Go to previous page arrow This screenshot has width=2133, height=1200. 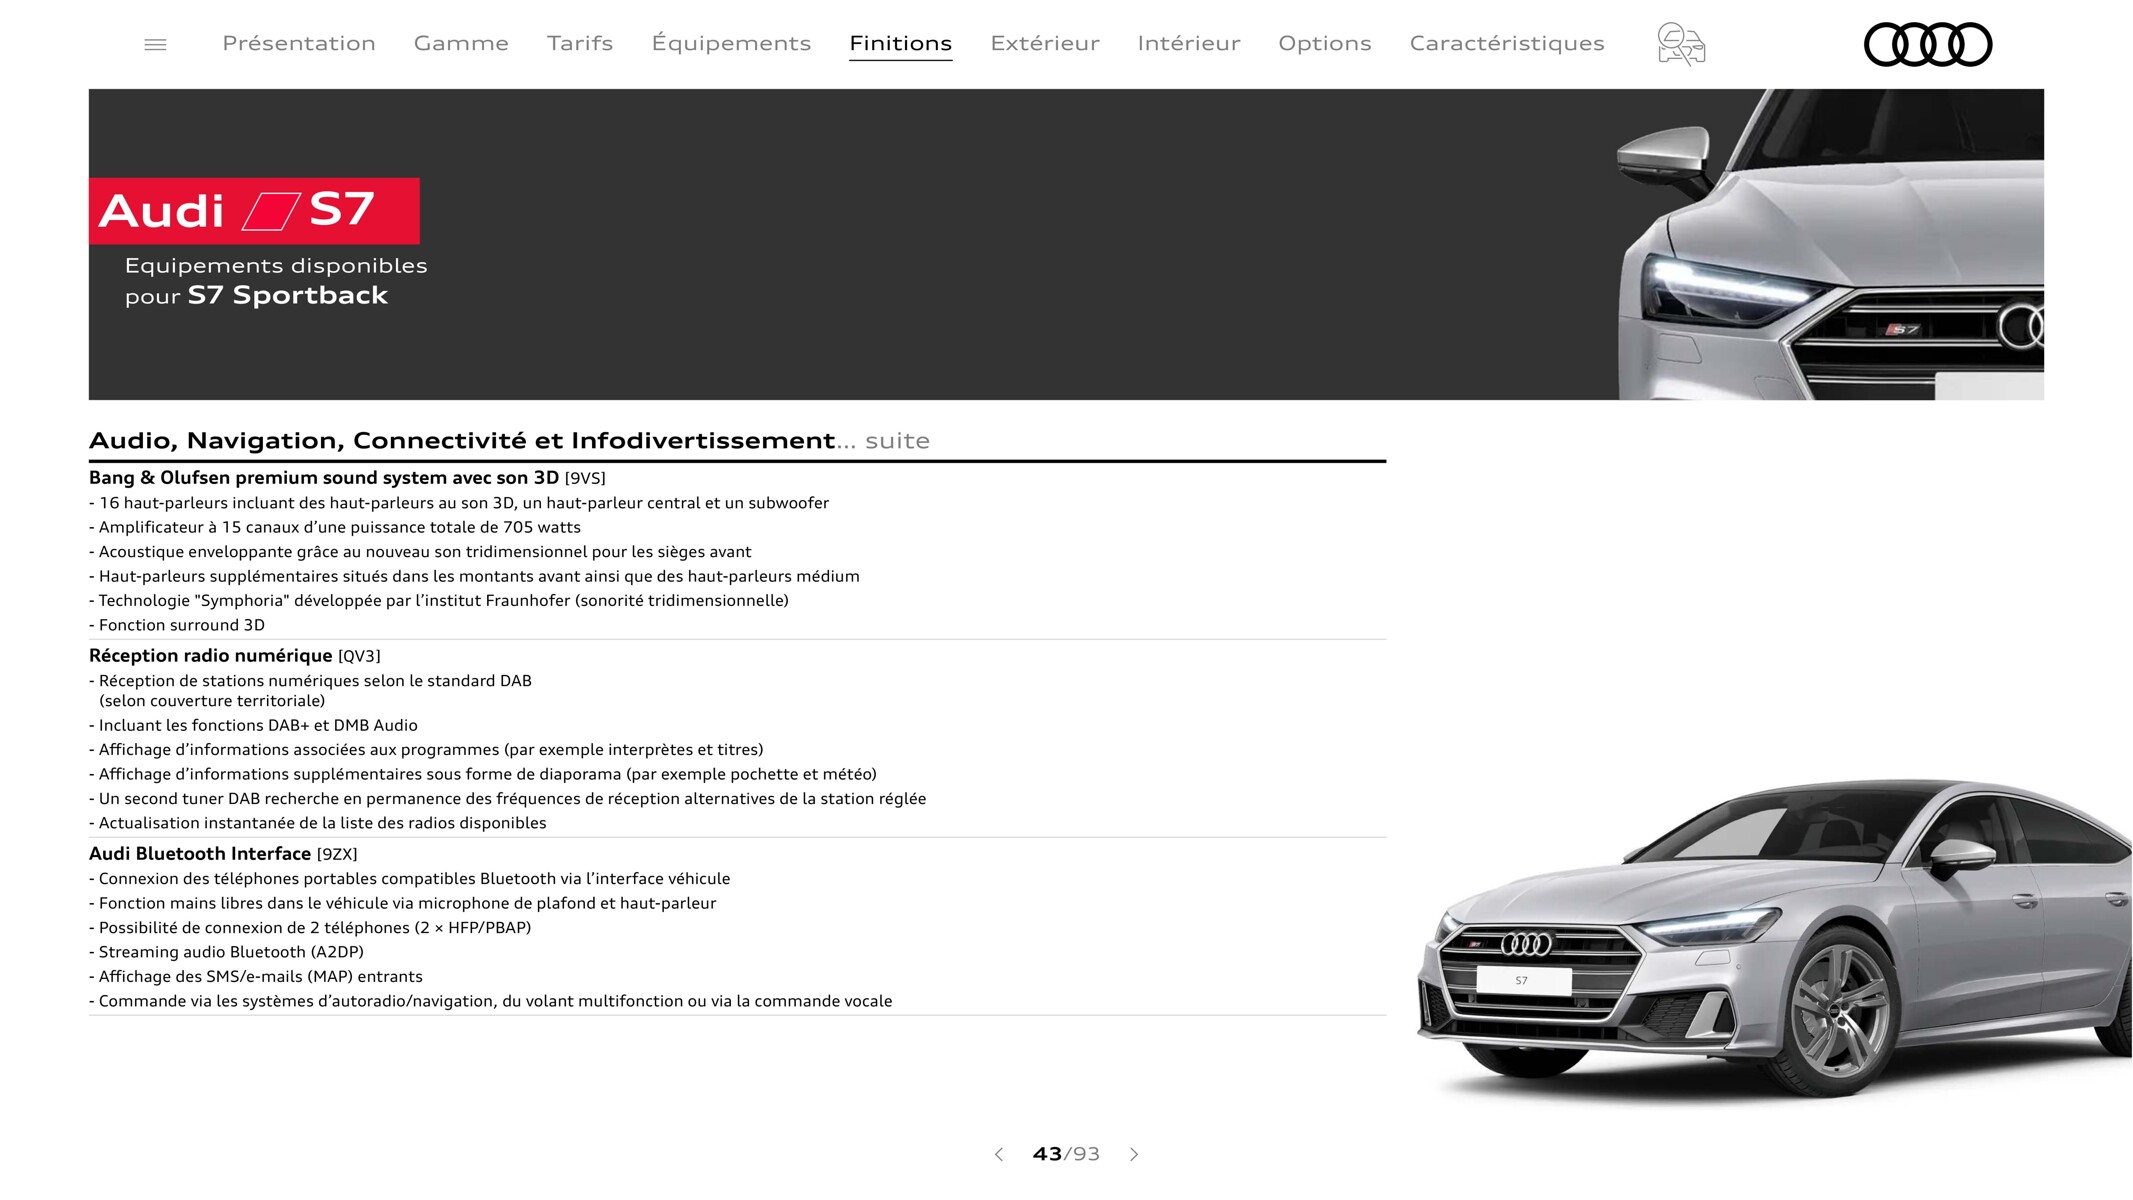(x=998, y=1154)
